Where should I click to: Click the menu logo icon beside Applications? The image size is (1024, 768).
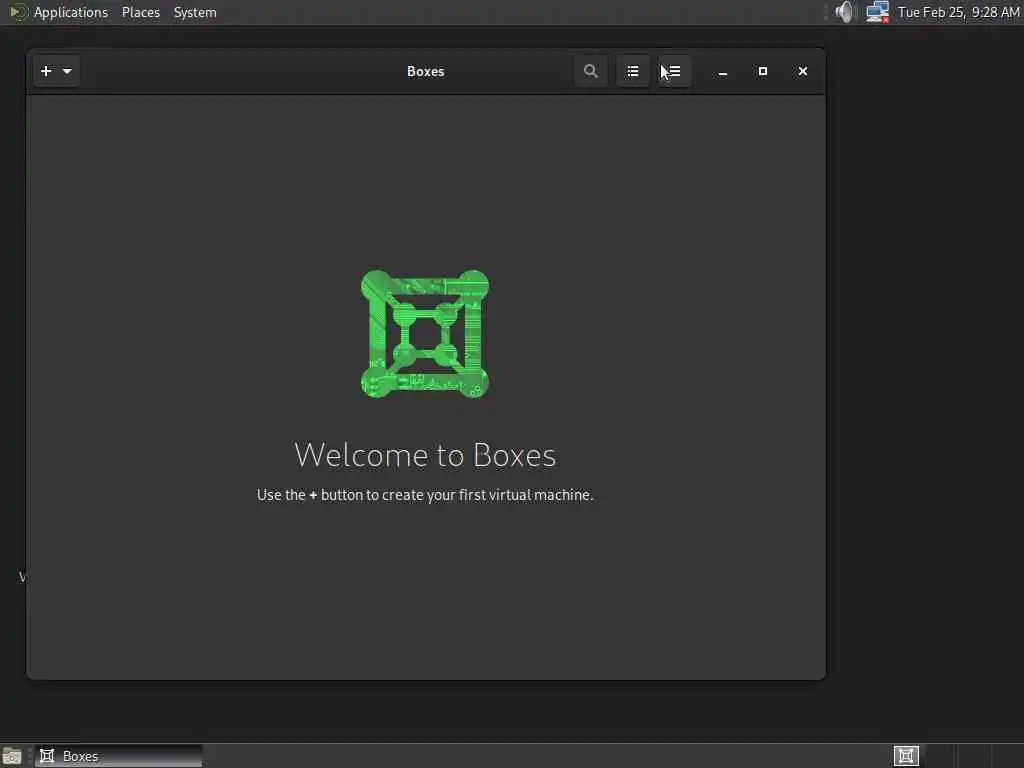(x=18, y=12)
